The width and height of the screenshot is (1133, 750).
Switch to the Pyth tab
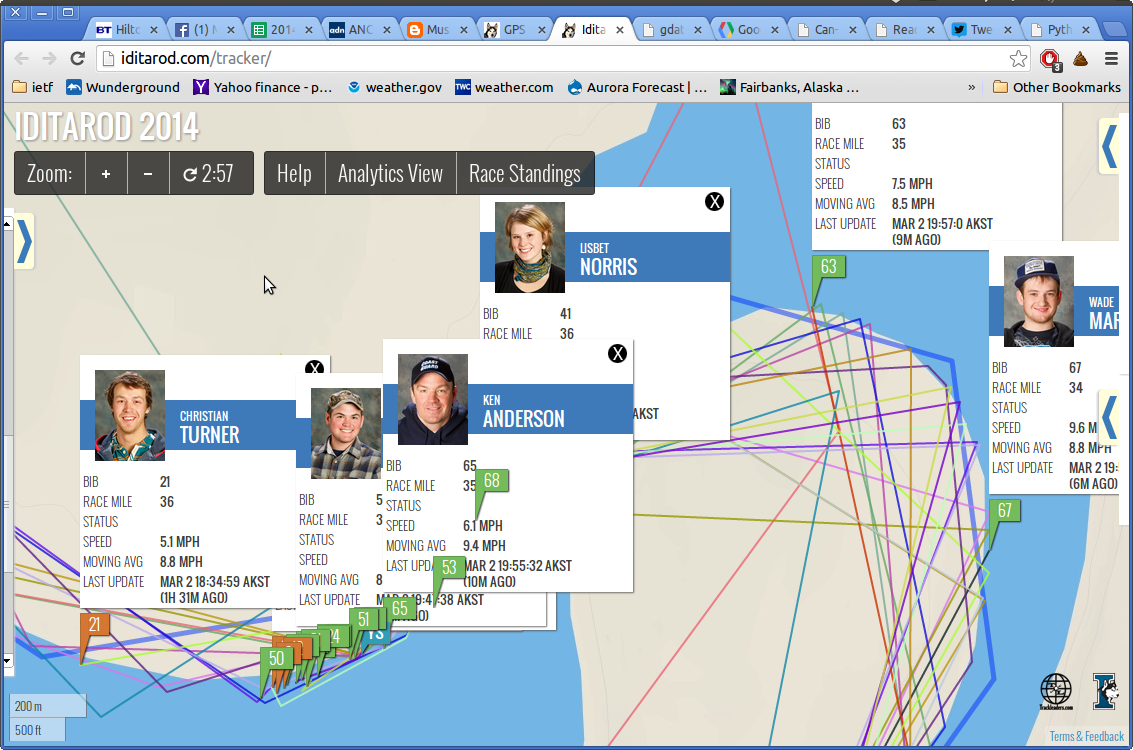[1059, 30]
